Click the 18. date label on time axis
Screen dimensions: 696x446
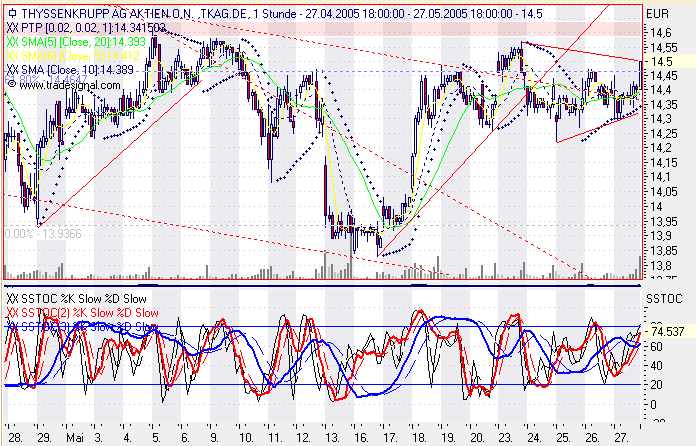tap(419, 438)
